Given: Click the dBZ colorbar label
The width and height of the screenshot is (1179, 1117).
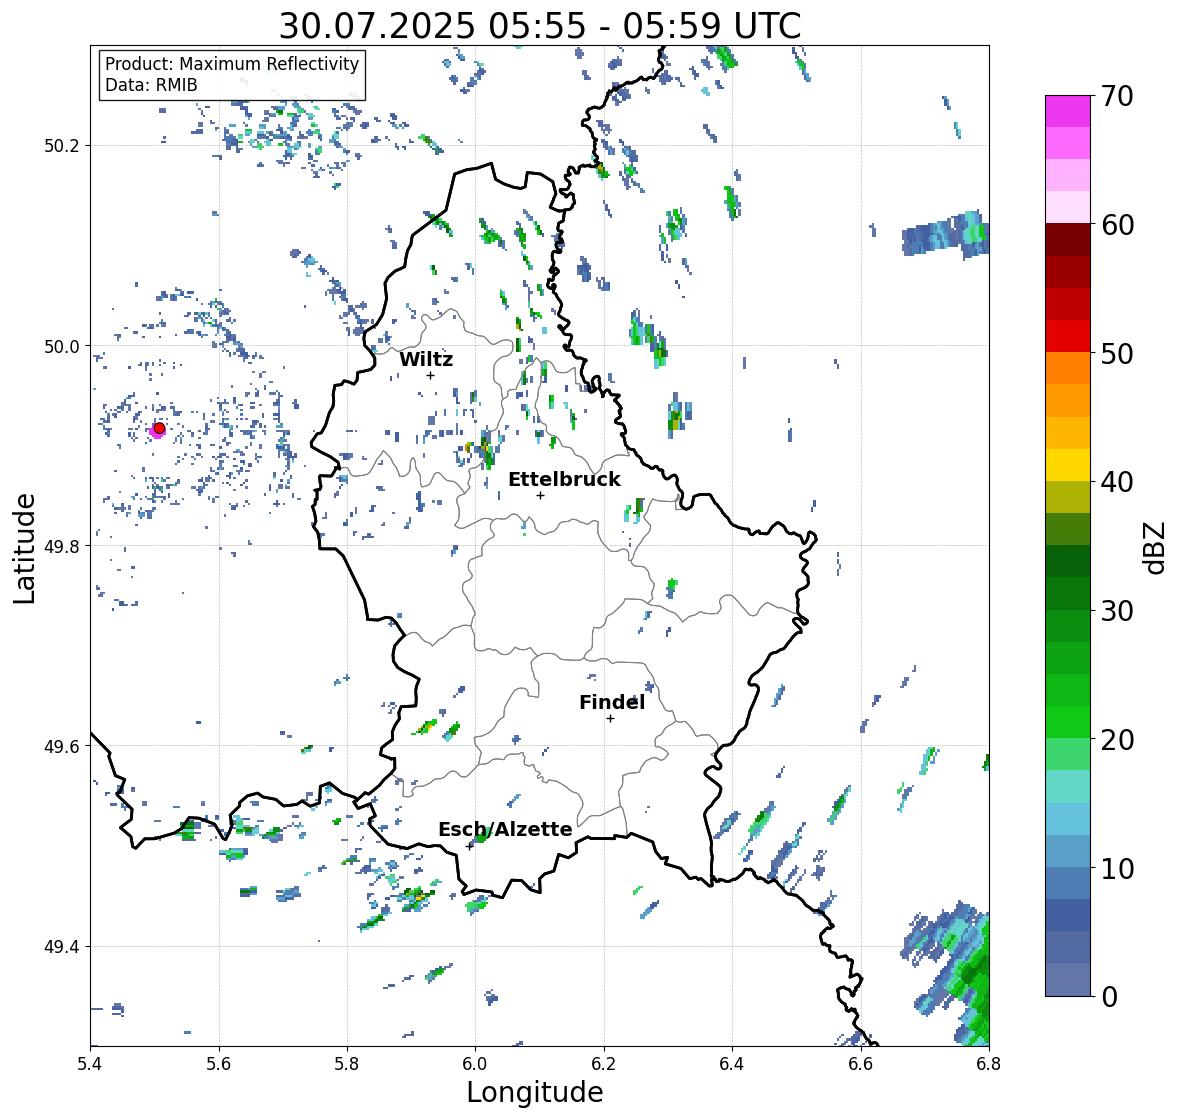Looking at the screenshot, I should coord(1156,547).
